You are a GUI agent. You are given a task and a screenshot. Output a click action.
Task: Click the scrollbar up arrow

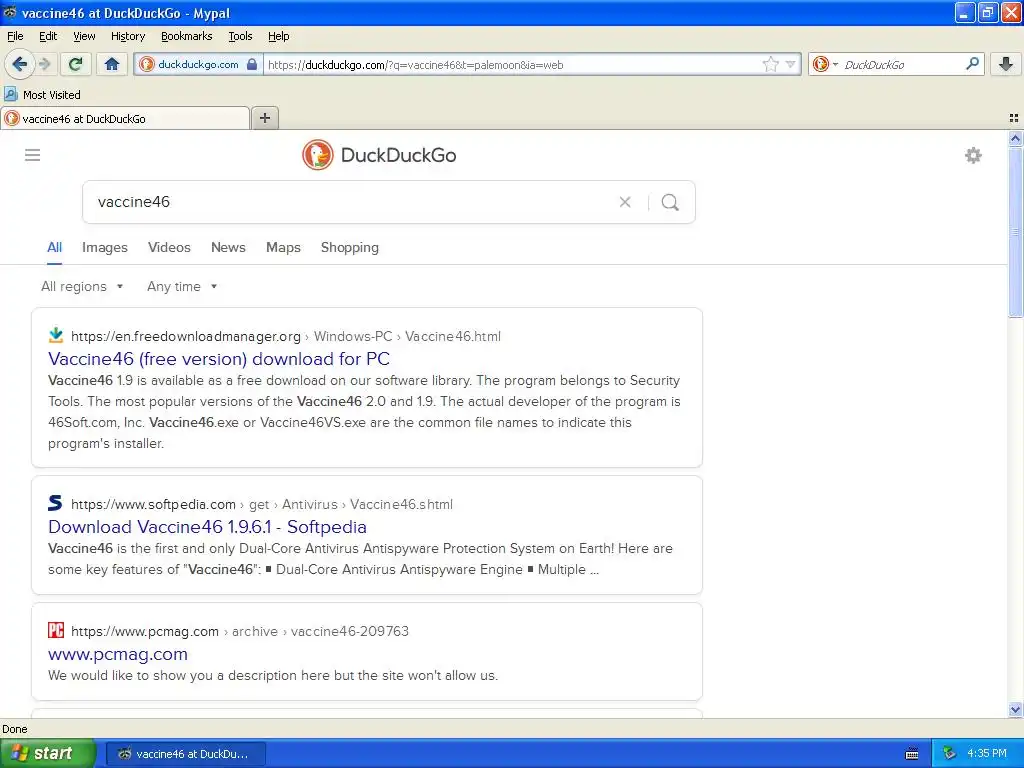[1015, 138]
